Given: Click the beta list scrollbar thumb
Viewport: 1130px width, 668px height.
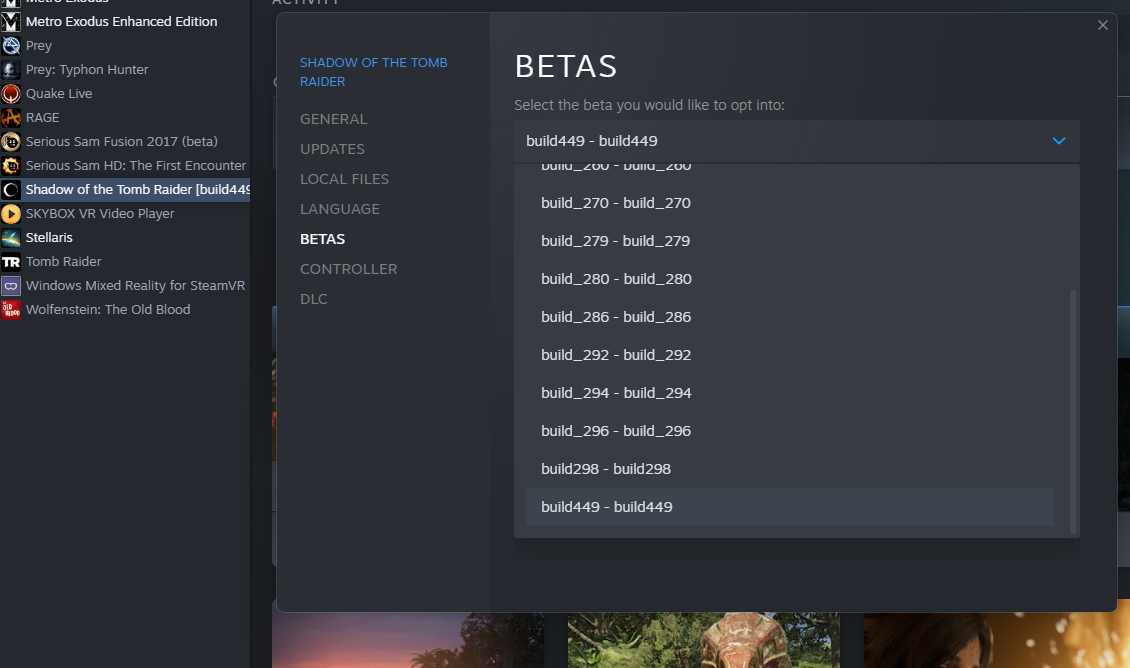Looking at the screenshot, I should point(1072,411).
